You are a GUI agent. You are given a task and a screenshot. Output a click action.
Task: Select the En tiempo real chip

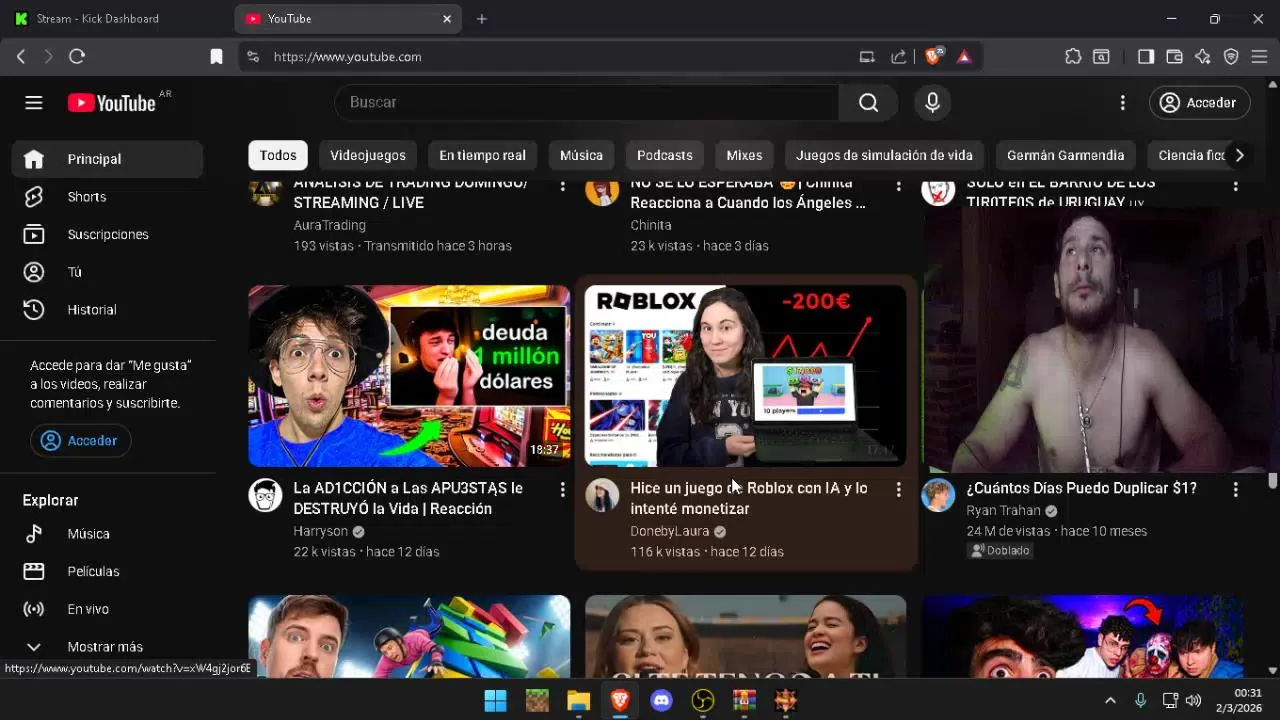coord(482,155)
